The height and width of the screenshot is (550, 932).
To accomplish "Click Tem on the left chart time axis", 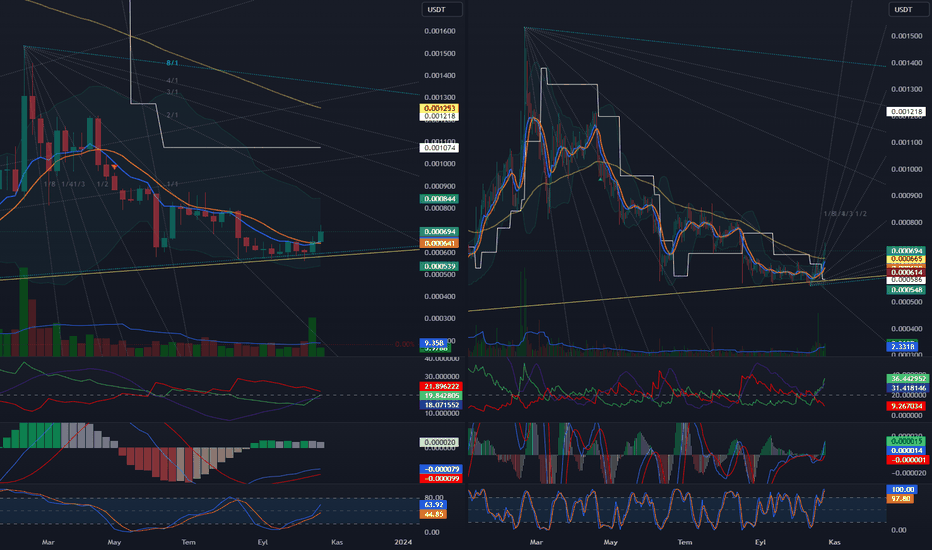I will tap(188, 542).
